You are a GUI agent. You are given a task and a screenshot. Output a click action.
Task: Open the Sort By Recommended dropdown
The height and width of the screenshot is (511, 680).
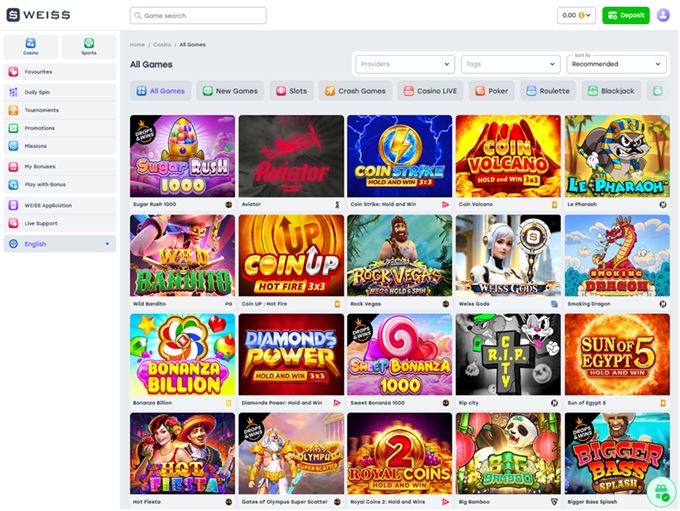pos(616,64)
